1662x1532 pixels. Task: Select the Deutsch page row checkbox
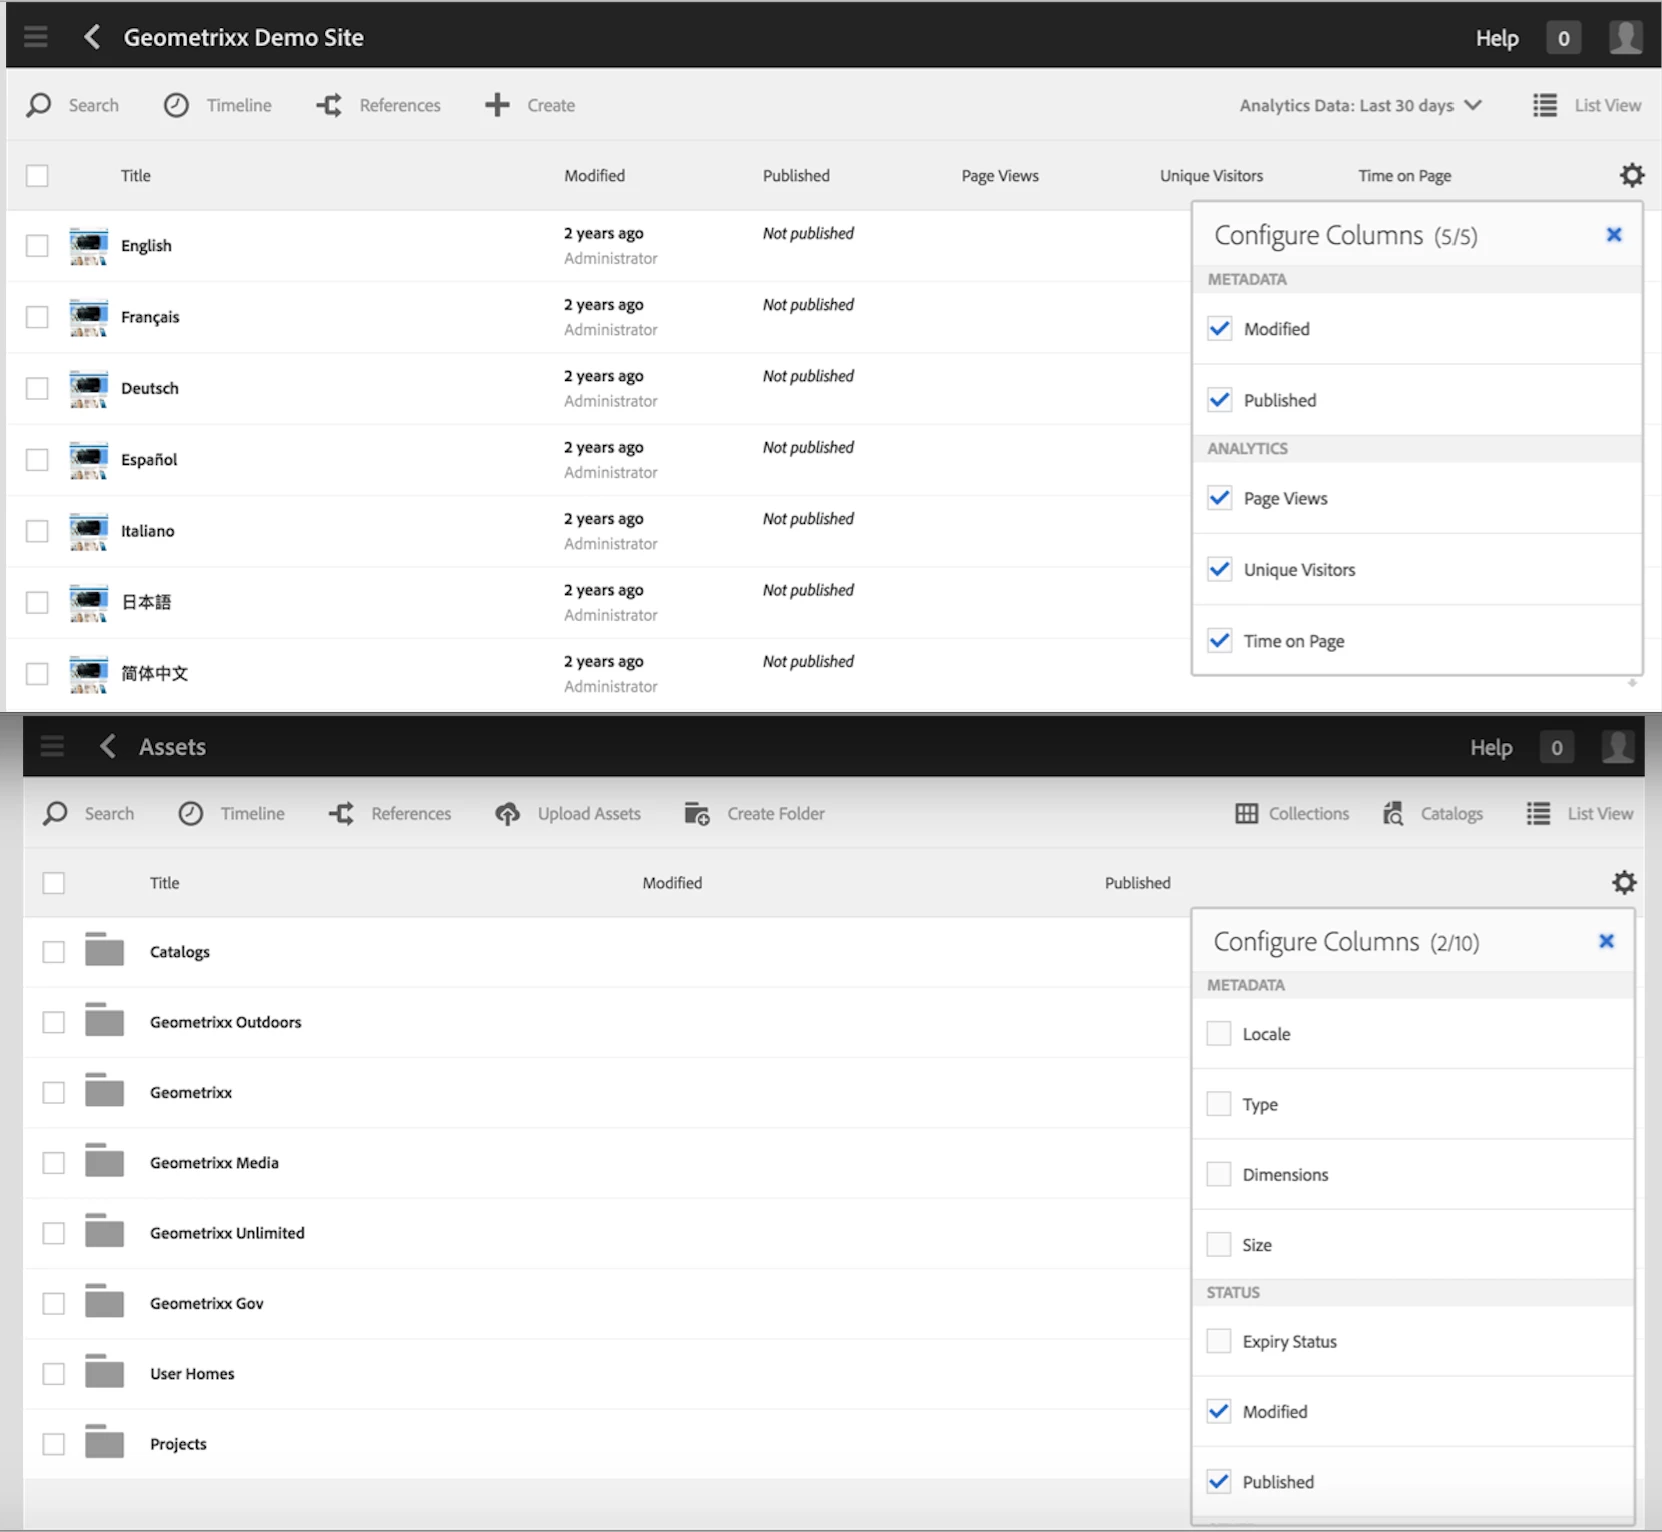[x=37, y=388]
